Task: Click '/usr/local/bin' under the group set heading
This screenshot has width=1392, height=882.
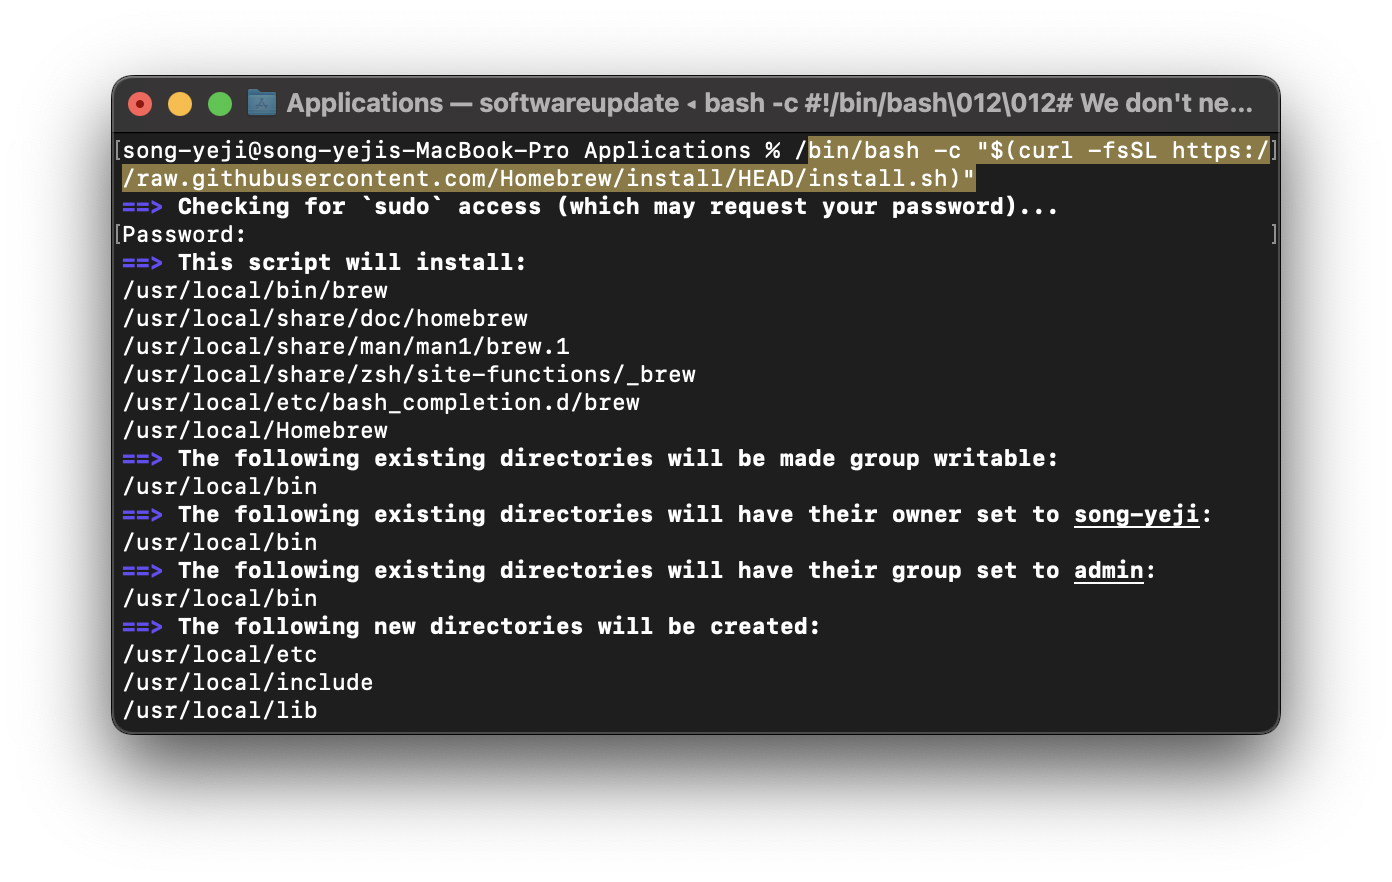Action: tap(220, 598)
